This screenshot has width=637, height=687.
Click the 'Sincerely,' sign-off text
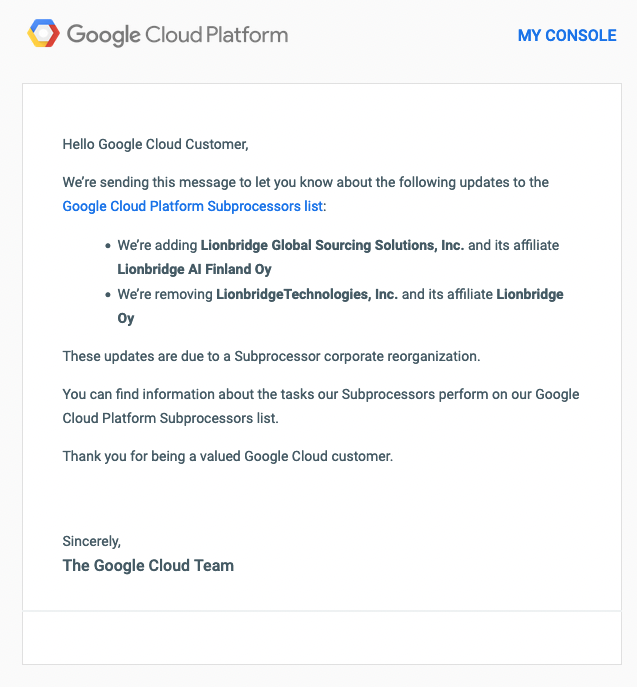[92, 541]
